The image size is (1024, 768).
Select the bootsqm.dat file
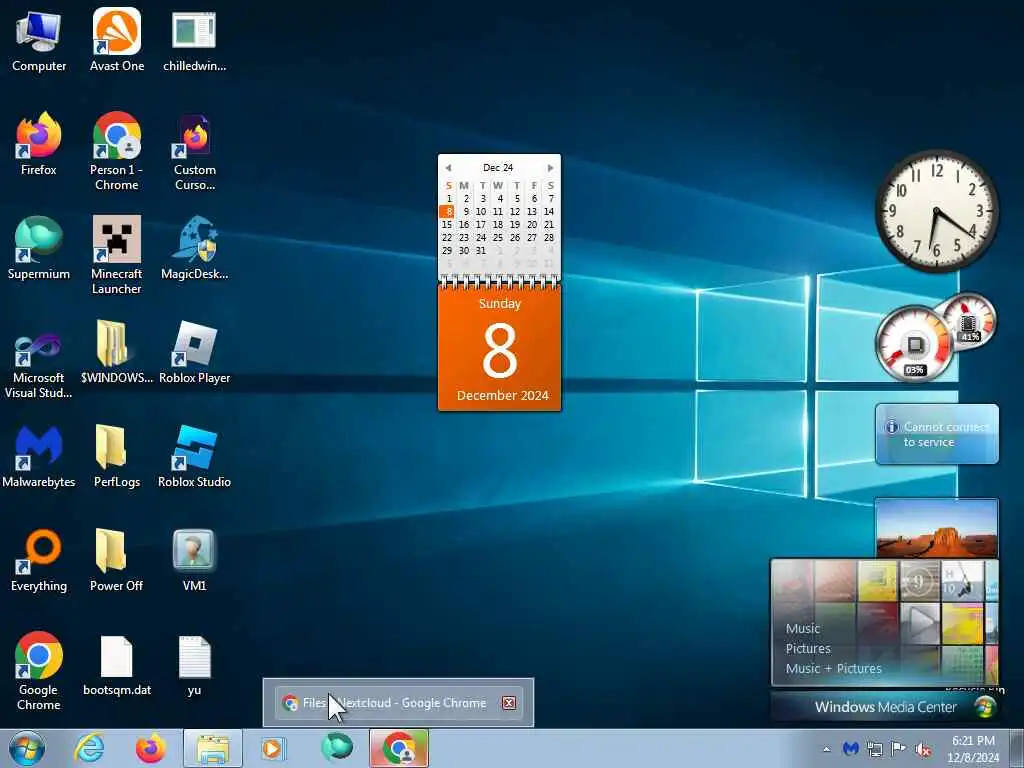click(x=117, y=665)
